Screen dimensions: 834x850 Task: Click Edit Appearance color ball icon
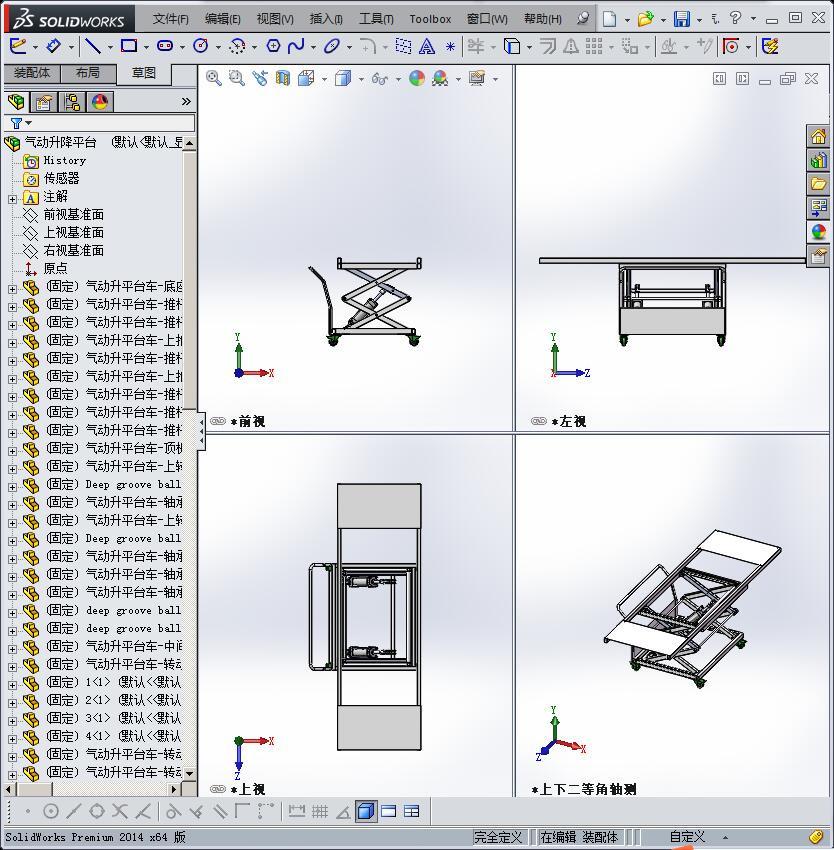click(x=416, y=79)
